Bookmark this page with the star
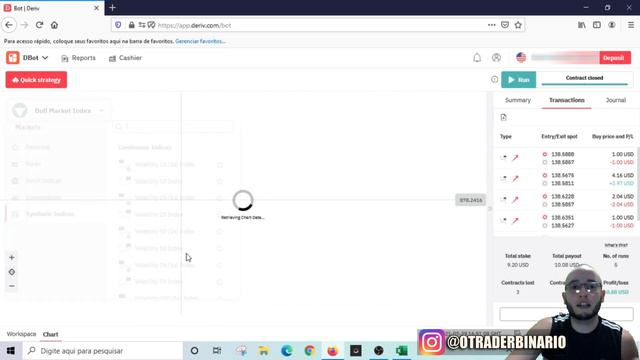Screen dimensions: 640x360 tap(518, 25)
